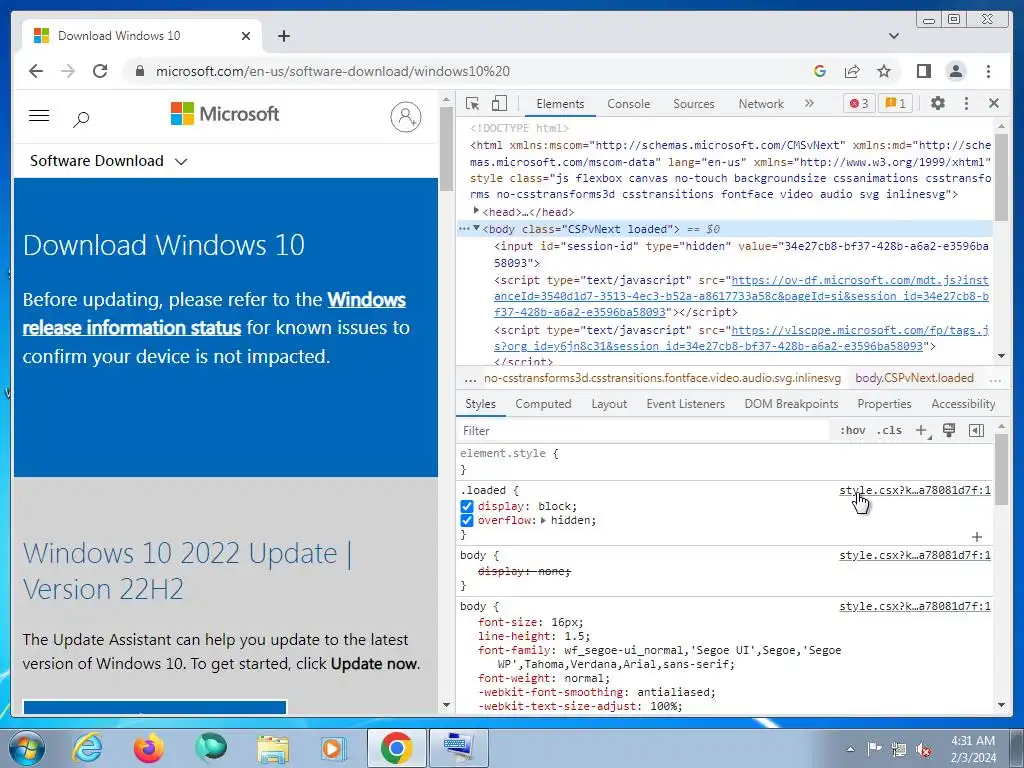Click the Microsoft site search icon
Screen dimensions: 1024x768
(x=81, y=119)
